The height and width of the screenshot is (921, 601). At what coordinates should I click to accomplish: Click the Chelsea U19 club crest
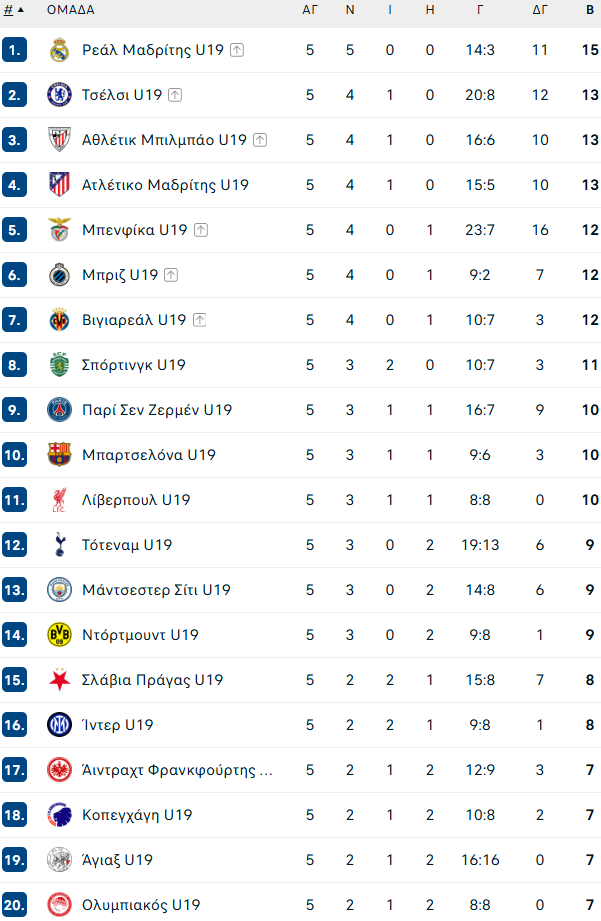(x=59, y=95)
